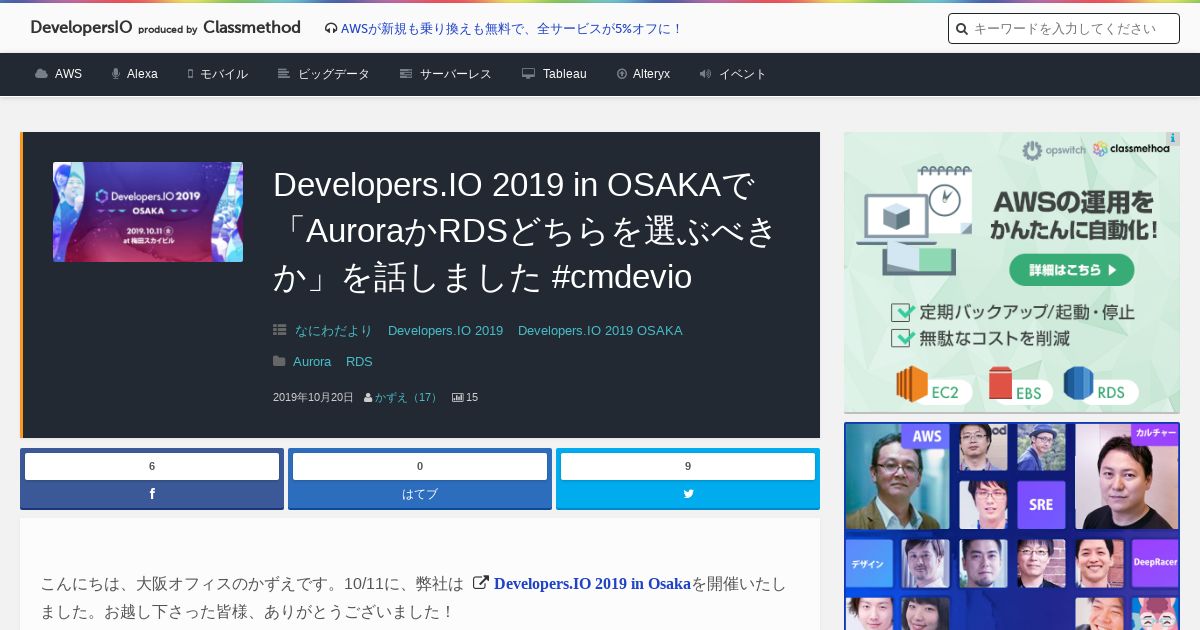The image size is (1200, 630).
Task: Click the EBS icon in the ad
Action: pos(1001,384)
